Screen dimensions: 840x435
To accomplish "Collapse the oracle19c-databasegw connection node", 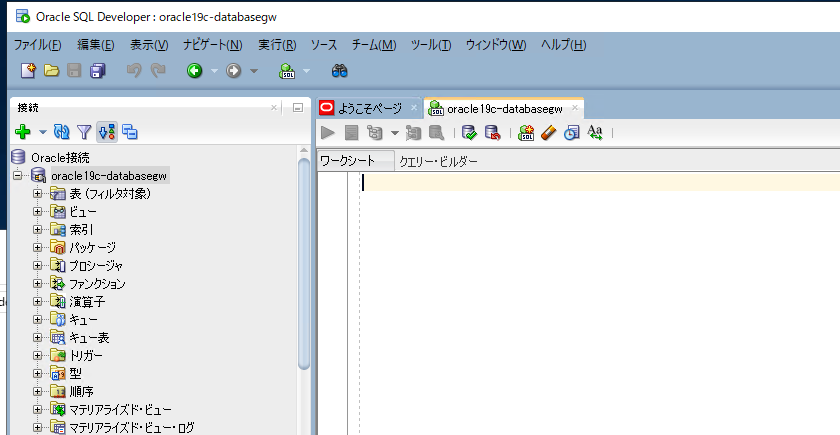I will [18, 175].
